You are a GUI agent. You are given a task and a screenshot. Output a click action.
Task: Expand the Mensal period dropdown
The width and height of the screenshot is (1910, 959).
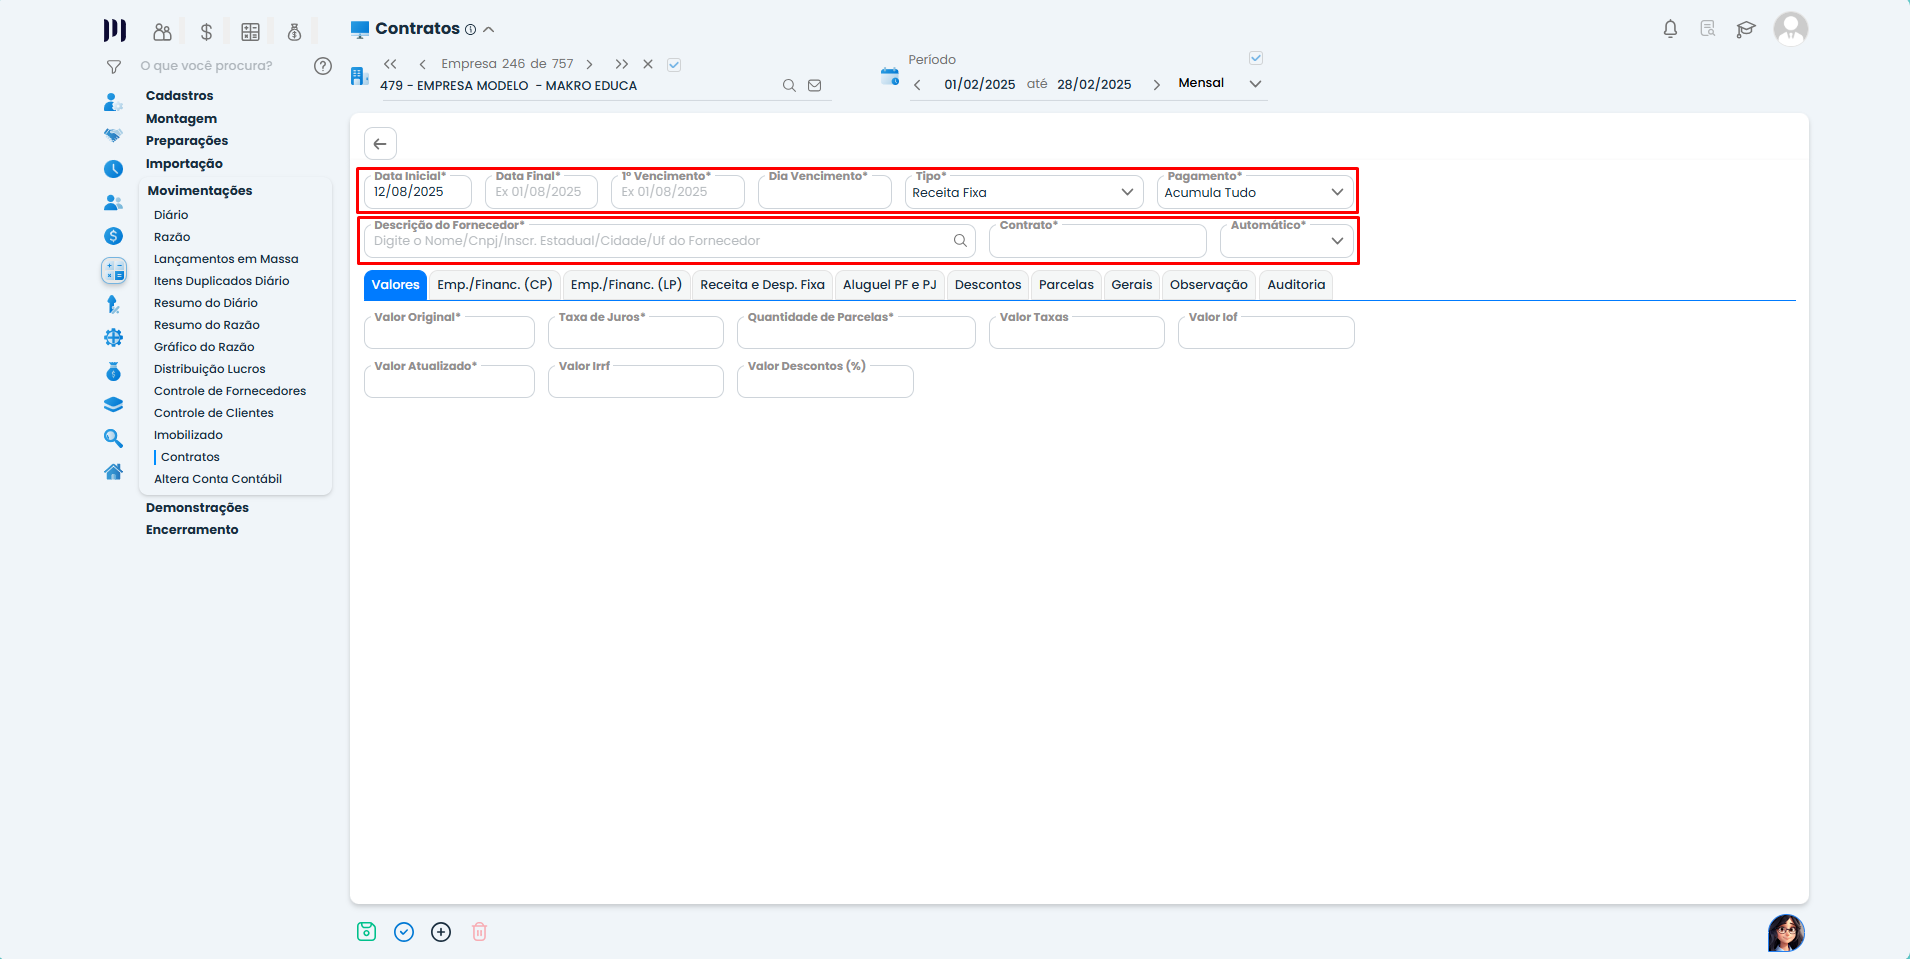1255,84
